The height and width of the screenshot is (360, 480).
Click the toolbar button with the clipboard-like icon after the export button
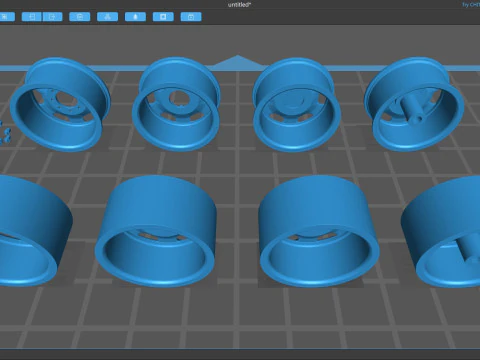(x=80, y=17)
